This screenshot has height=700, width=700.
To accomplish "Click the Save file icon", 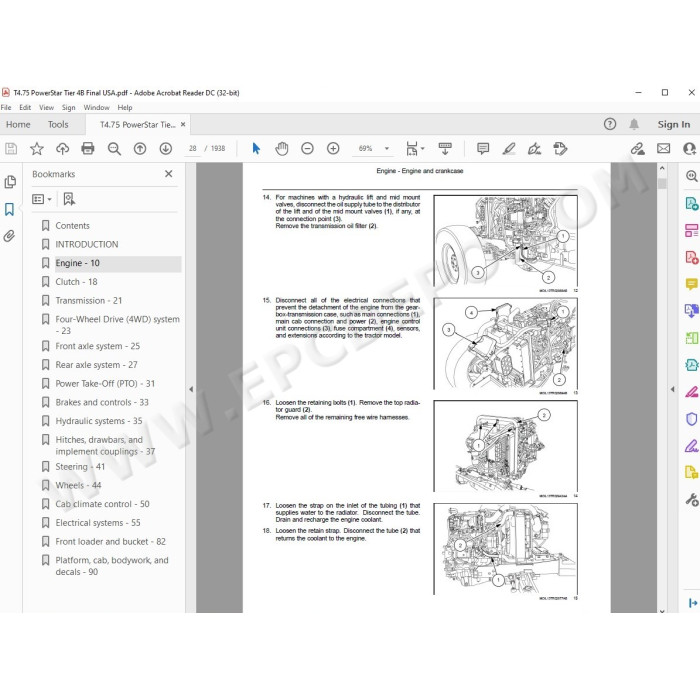I will coord(11,149).
